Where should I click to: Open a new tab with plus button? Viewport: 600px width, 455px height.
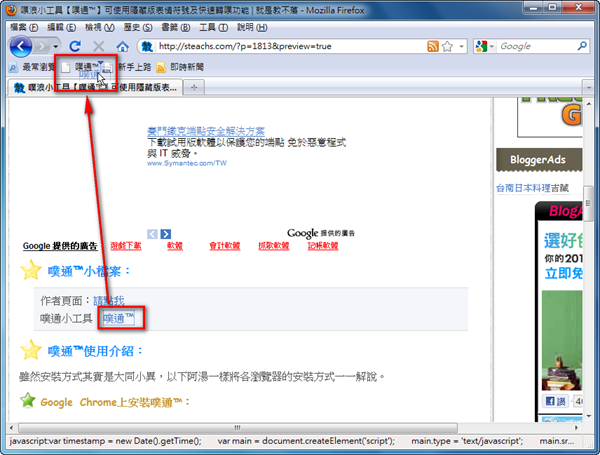194,88
